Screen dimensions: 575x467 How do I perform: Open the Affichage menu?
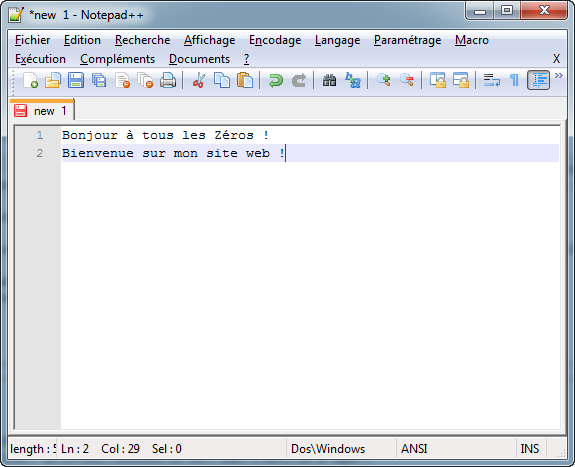(209, 40)
